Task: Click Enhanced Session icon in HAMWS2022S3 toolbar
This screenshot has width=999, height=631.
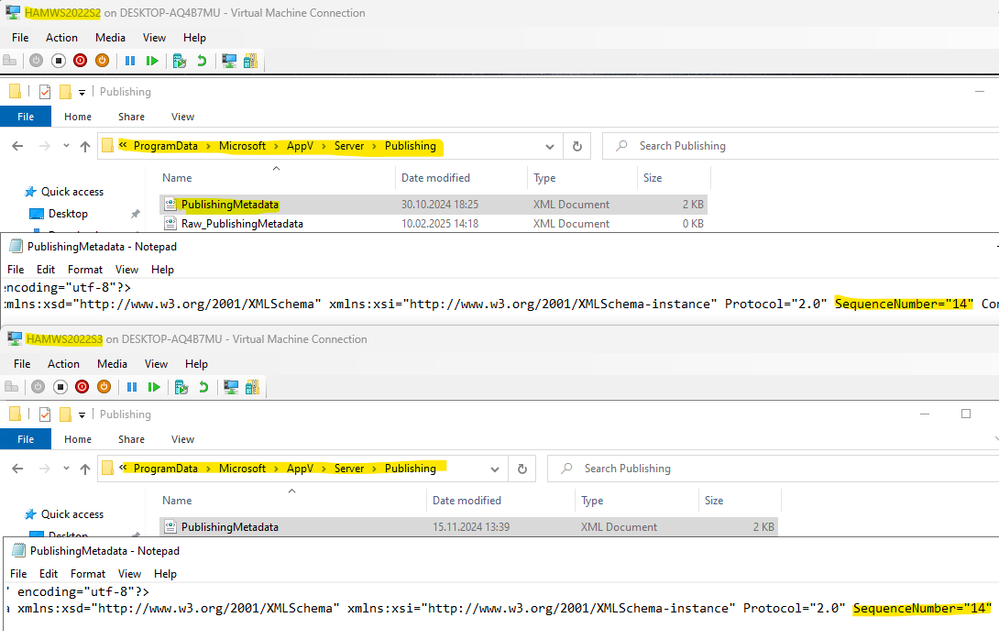Action: tap(231, 387)
